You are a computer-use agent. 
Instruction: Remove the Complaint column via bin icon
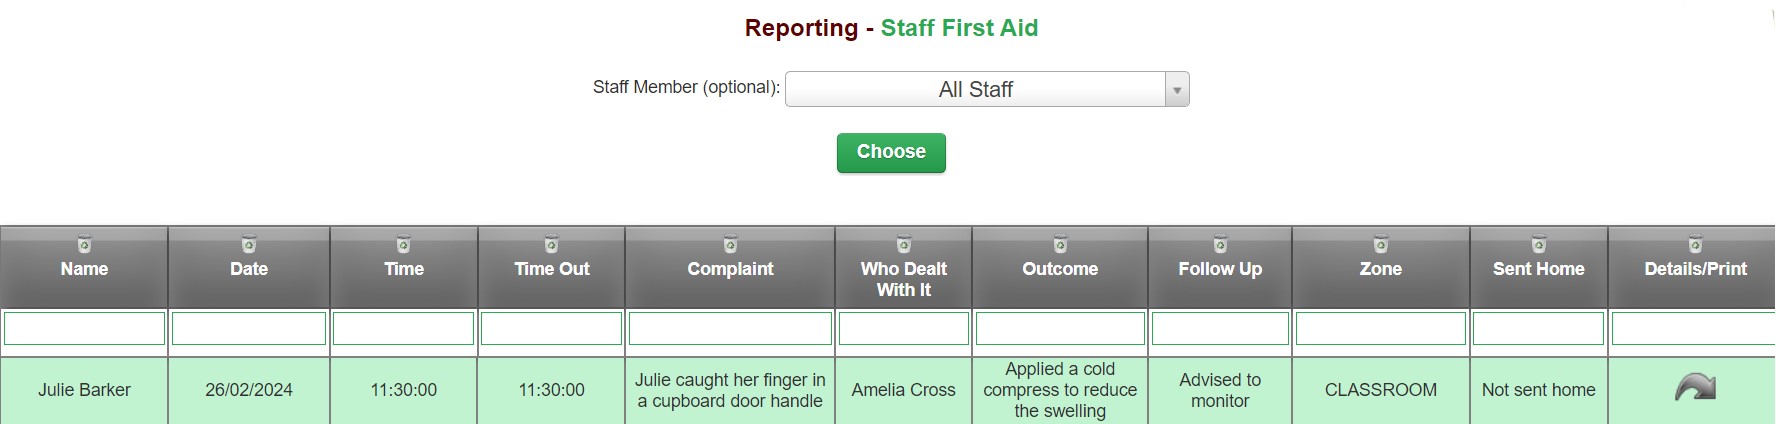click(x=730, y=245)
